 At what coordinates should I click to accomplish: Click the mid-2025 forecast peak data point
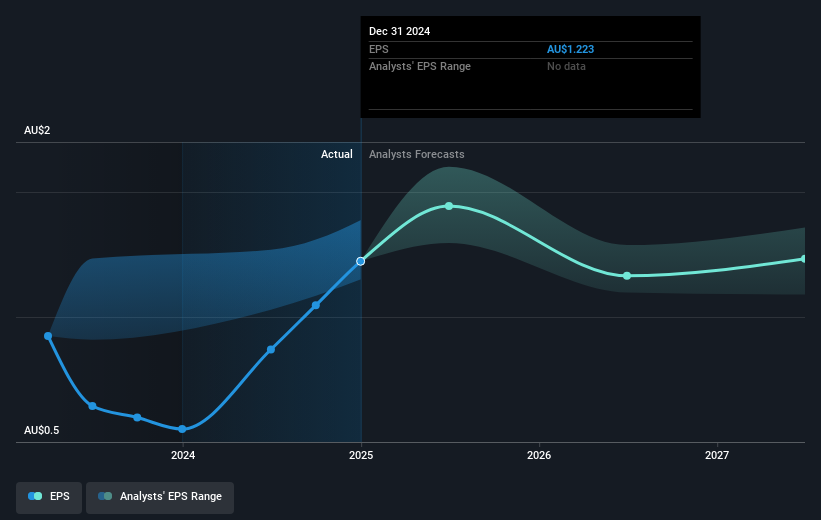click(449, 206)
